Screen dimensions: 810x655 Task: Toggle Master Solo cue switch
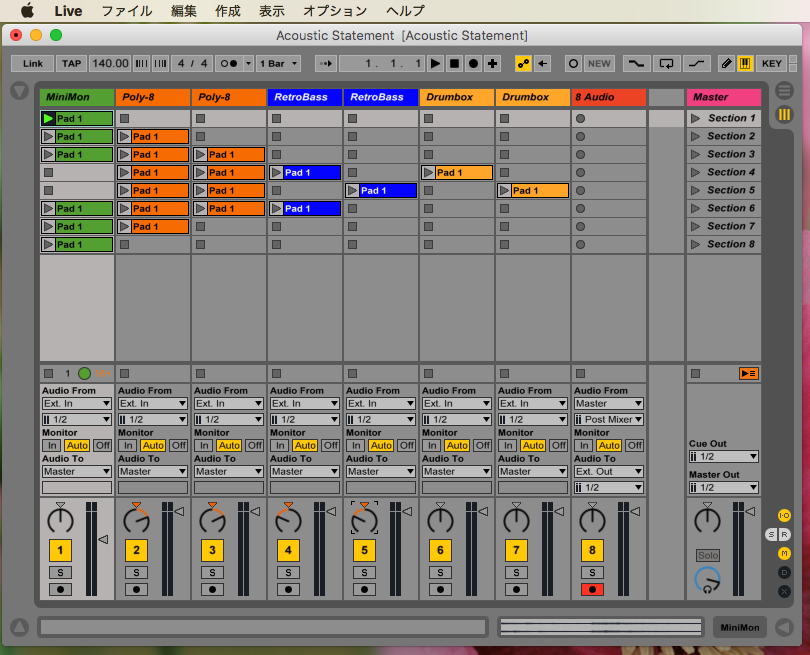(x=708, y=555)
